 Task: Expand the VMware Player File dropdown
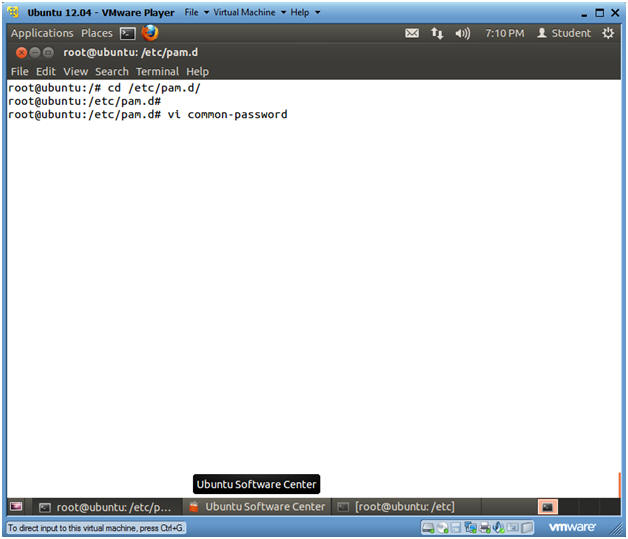tap(197, 12)
